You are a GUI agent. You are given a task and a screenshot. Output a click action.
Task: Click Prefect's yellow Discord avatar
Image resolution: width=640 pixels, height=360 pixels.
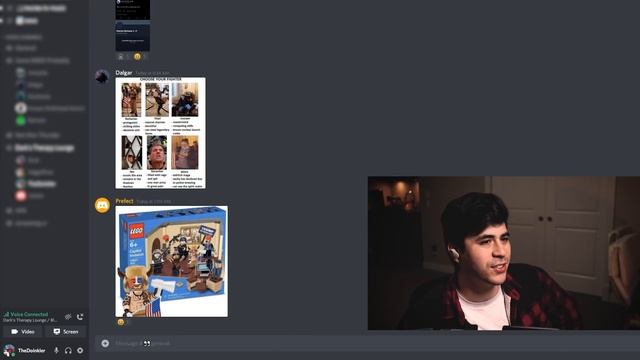[x=102, y=205]
